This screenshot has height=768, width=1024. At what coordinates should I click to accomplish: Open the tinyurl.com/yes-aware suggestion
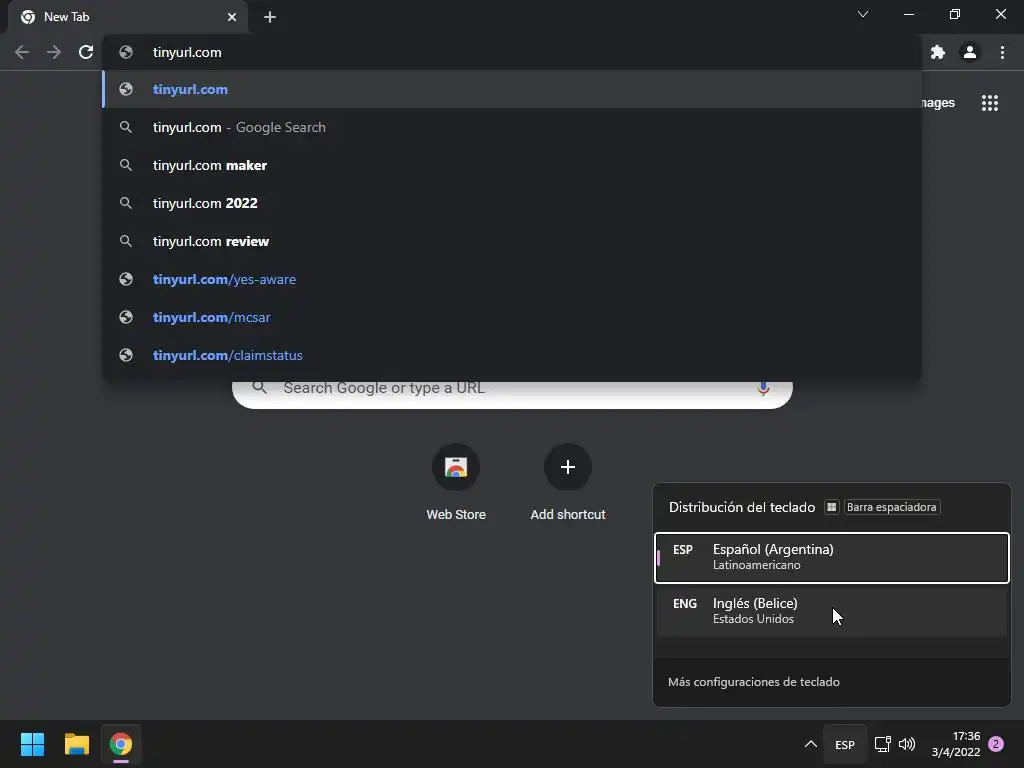[x=512, y=279]
